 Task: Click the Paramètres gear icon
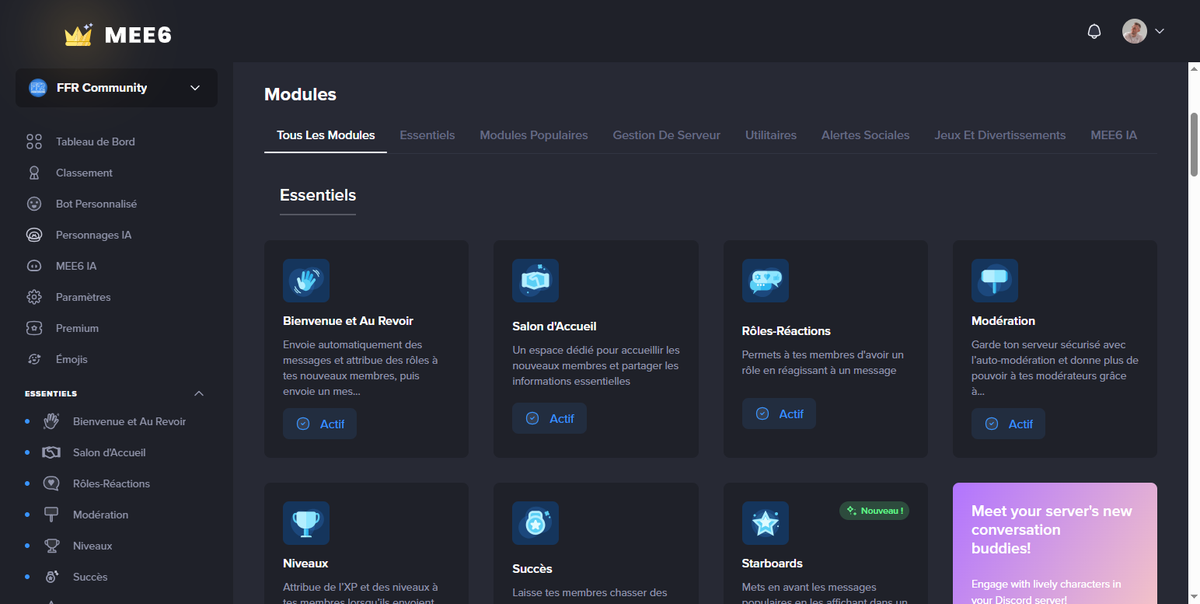tap(34, 297)
